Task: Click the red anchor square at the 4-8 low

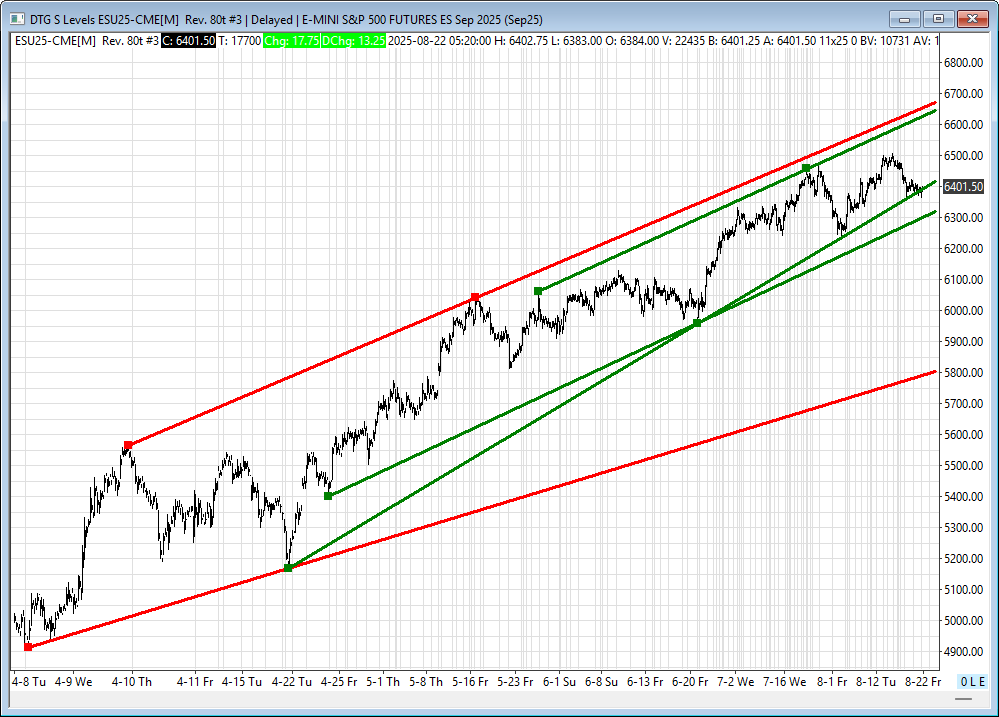Action: point(28,647)
